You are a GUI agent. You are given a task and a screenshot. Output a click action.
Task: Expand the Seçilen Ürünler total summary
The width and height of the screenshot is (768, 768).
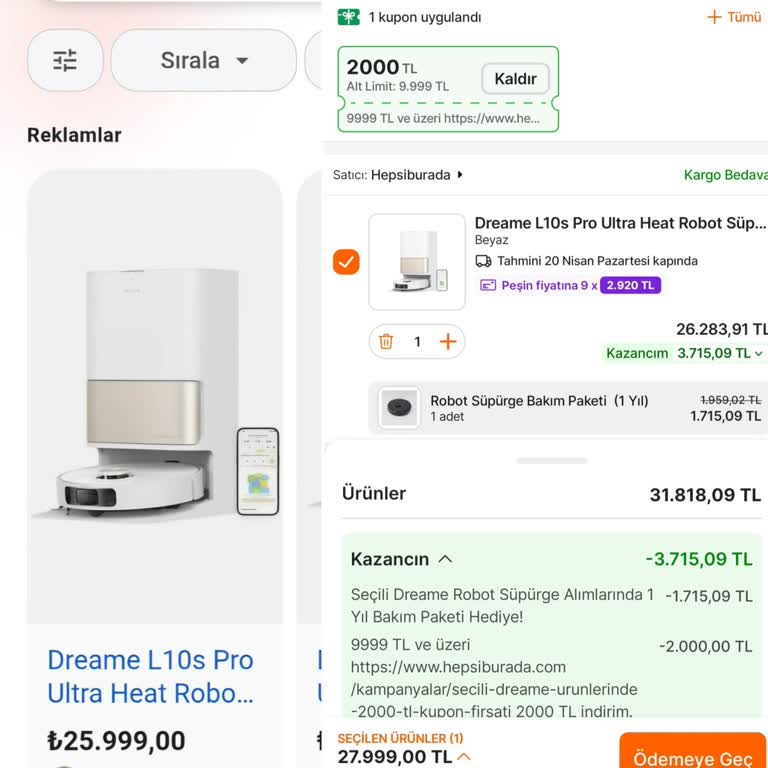[x=464, y=758]
